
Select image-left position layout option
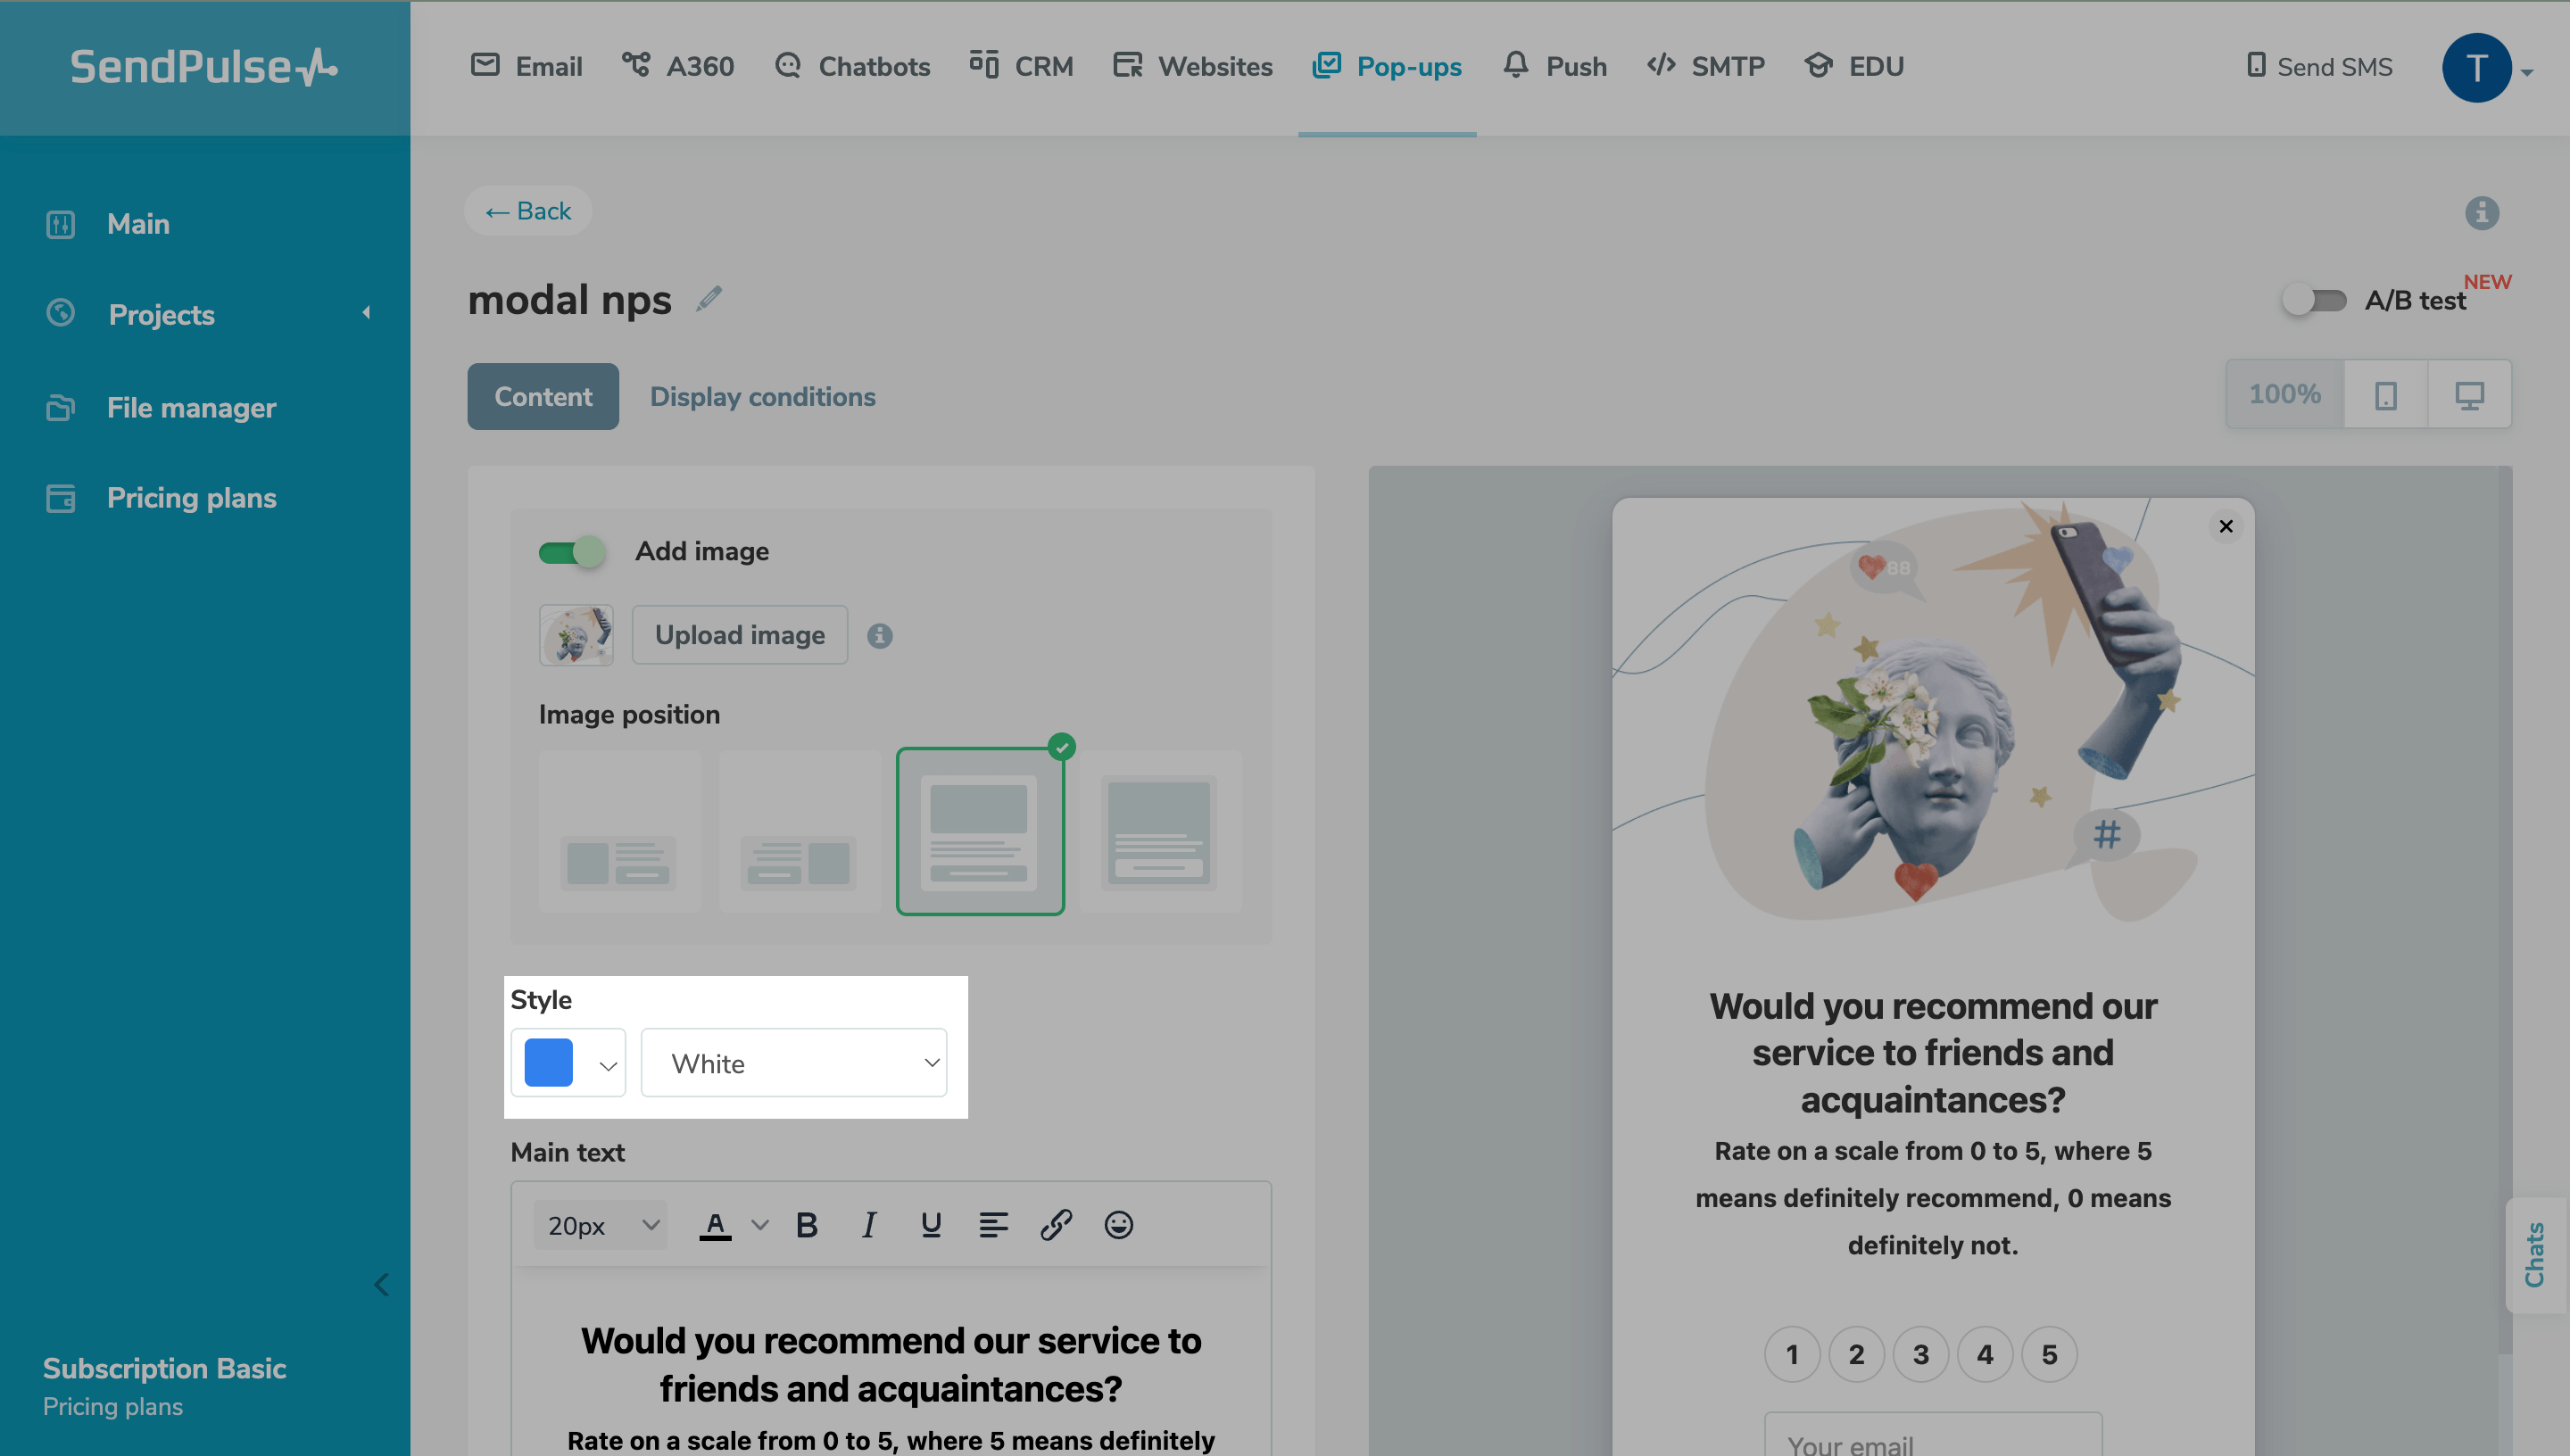click(x=619, y=831)
